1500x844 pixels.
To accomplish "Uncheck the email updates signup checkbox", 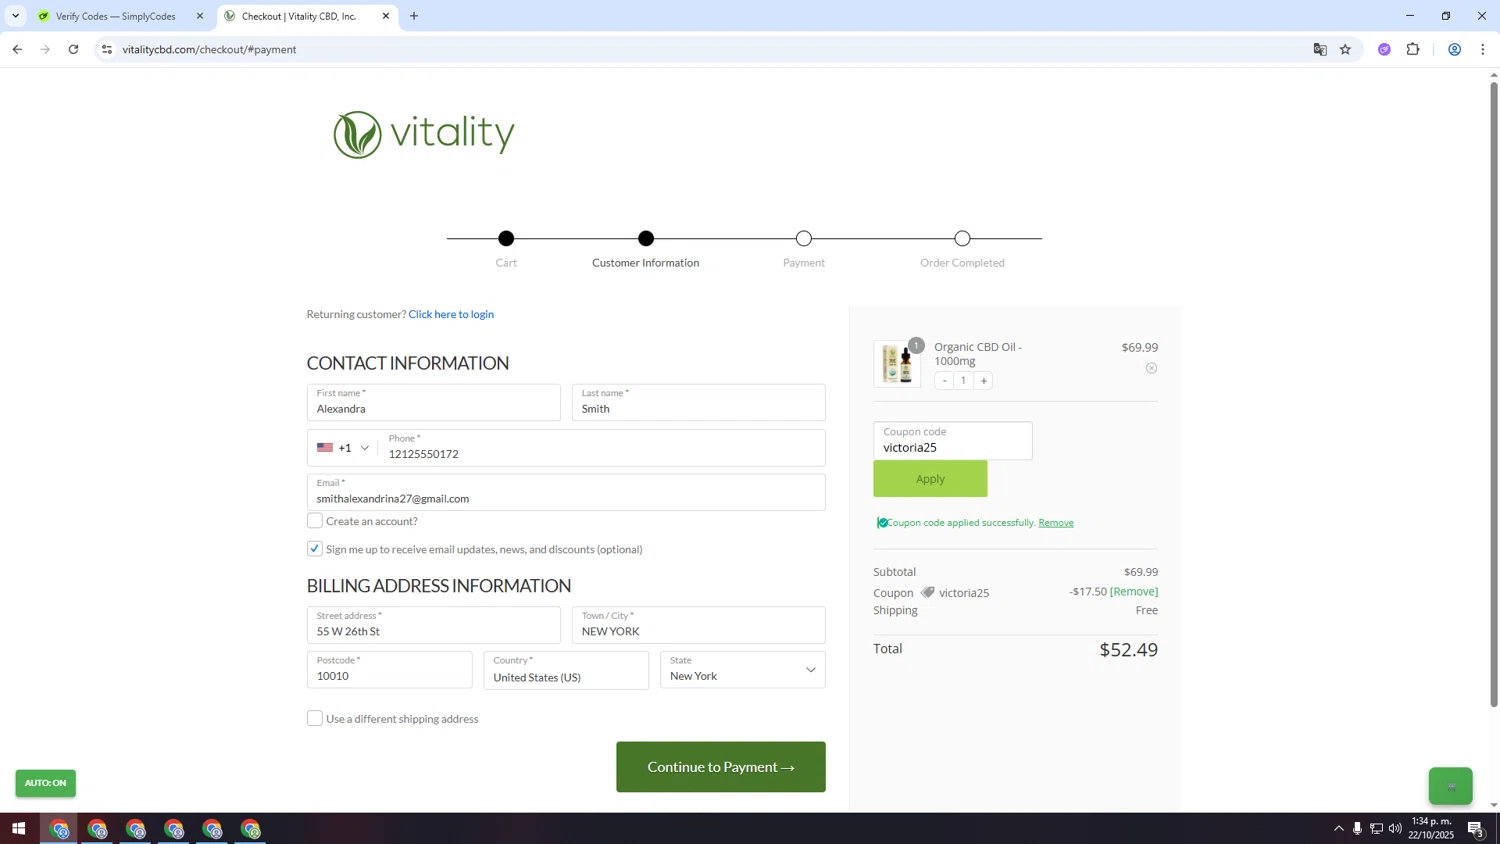I will tap(315, 549).
